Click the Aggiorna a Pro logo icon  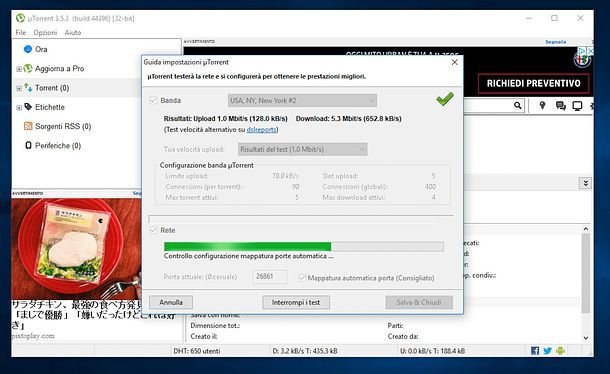click(x=28, y=68)
